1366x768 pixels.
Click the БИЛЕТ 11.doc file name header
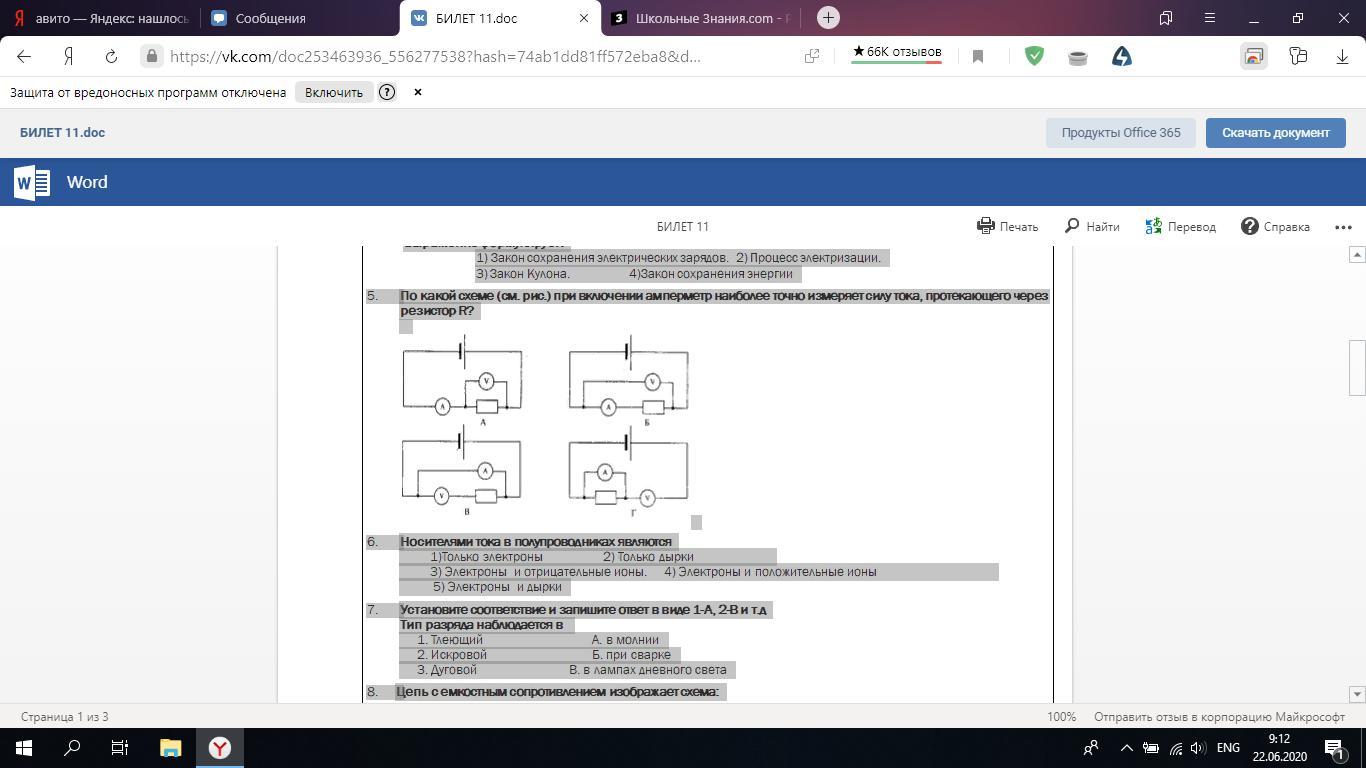click(62, 132)
